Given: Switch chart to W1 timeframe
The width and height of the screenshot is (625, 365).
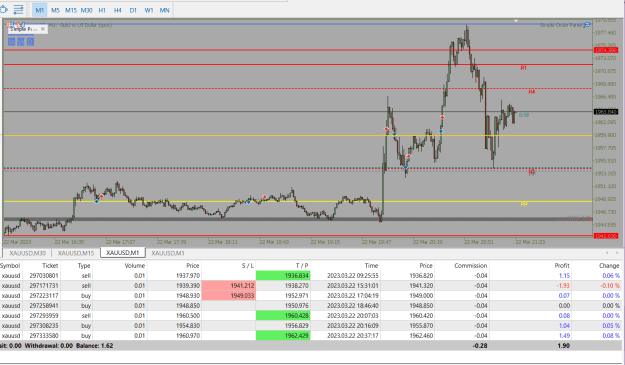Looking at the screenshot, I should [x=149, y=10].
